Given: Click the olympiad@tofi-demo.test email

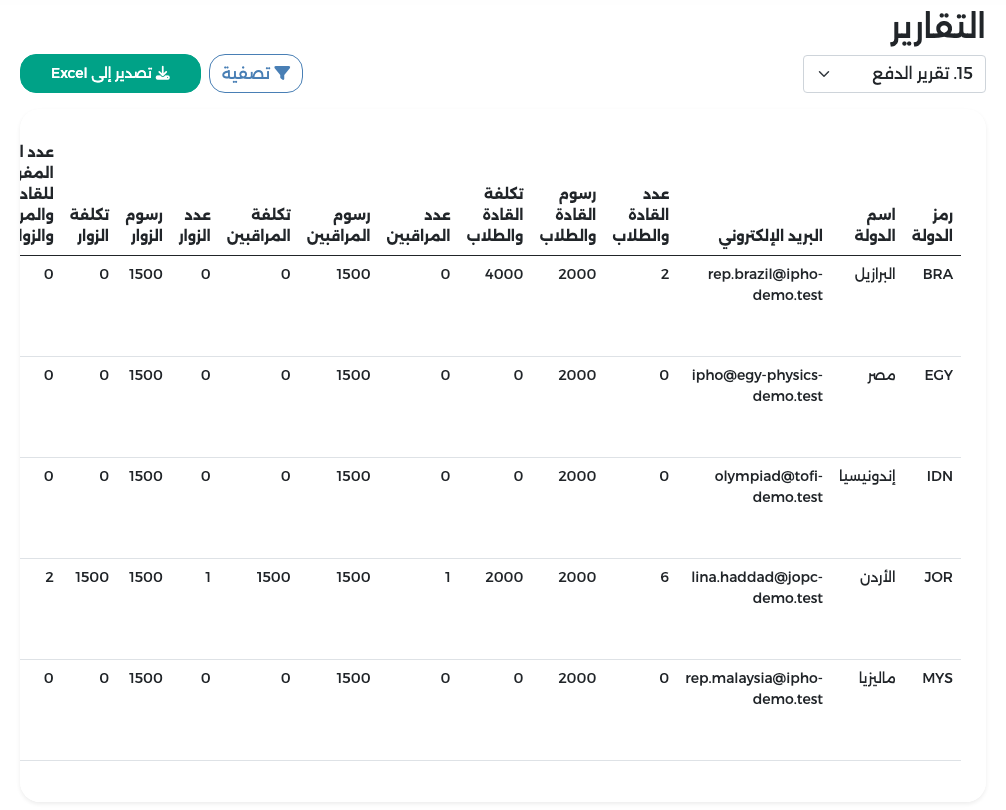Looking at the screenshot, I should click(769, 487).
